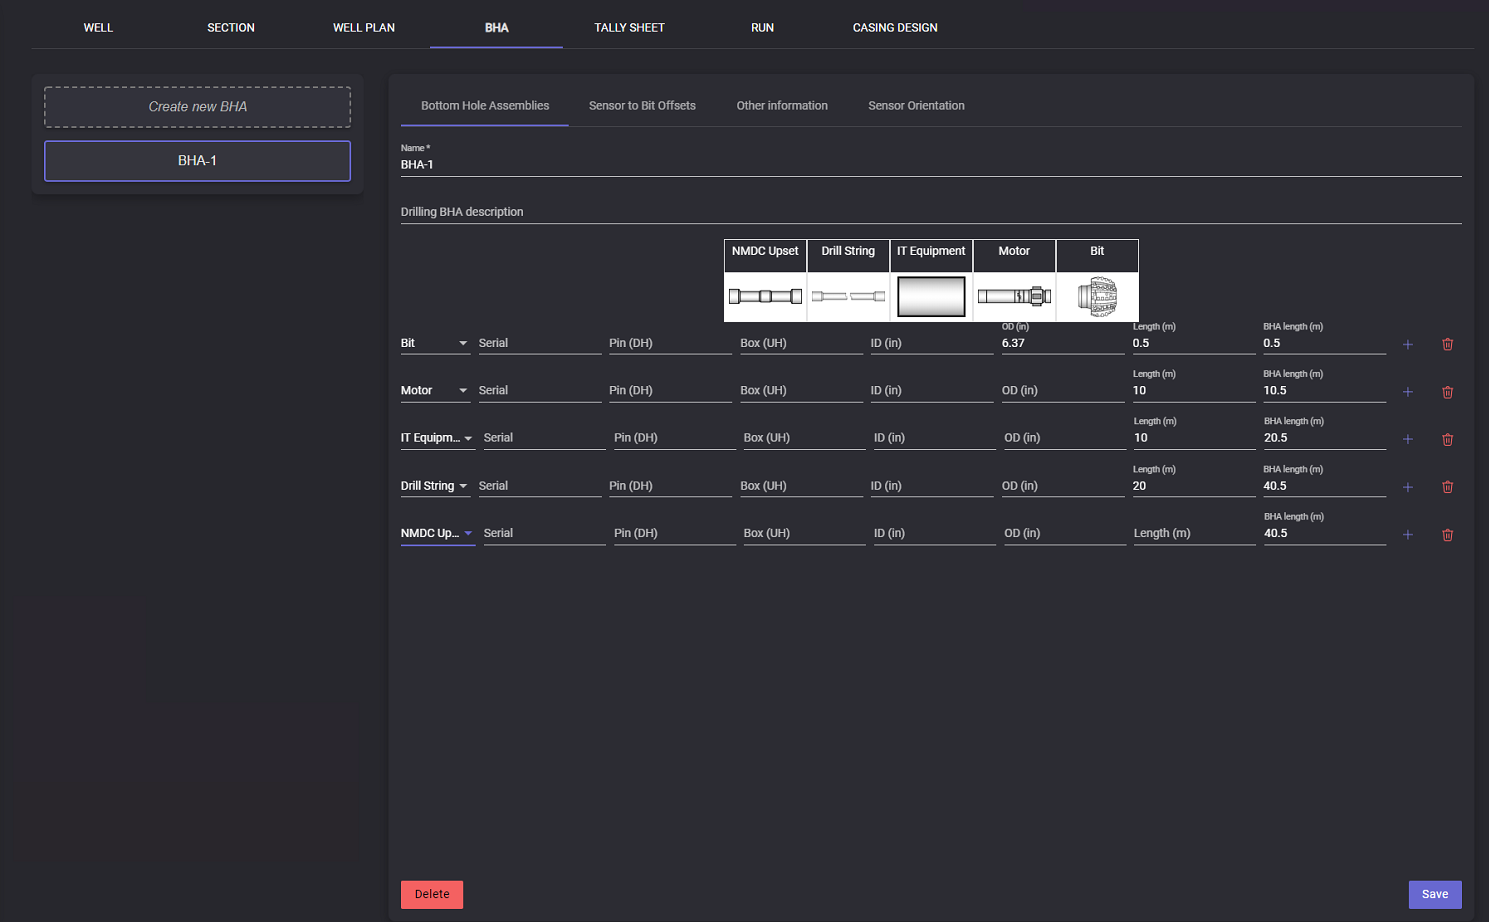This screenshot has height=922, width=1489.
Task: Delete the Motor row with its trash icon
Action: point(1447,392)
